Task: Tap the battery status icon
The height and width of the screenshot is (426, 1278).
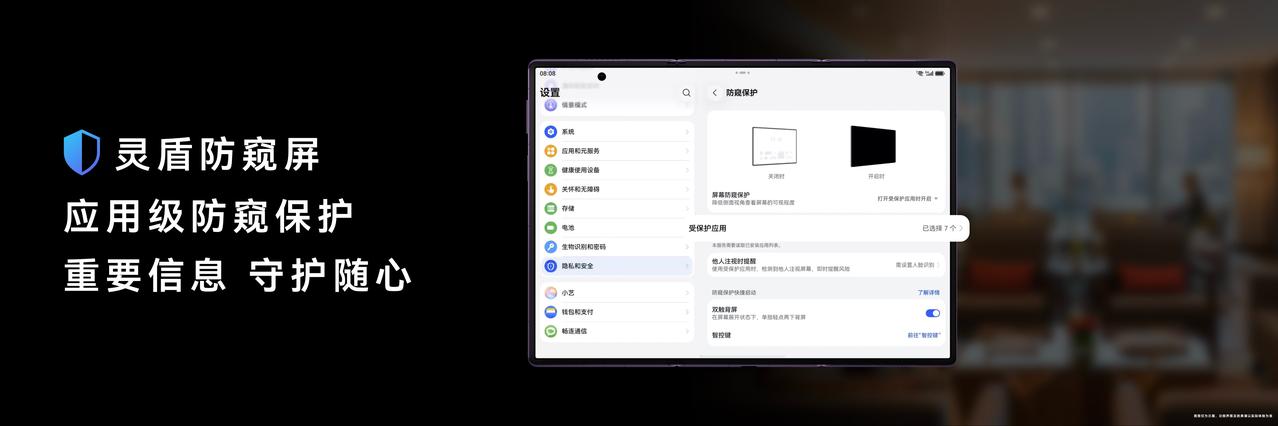Action: [941, 73]
